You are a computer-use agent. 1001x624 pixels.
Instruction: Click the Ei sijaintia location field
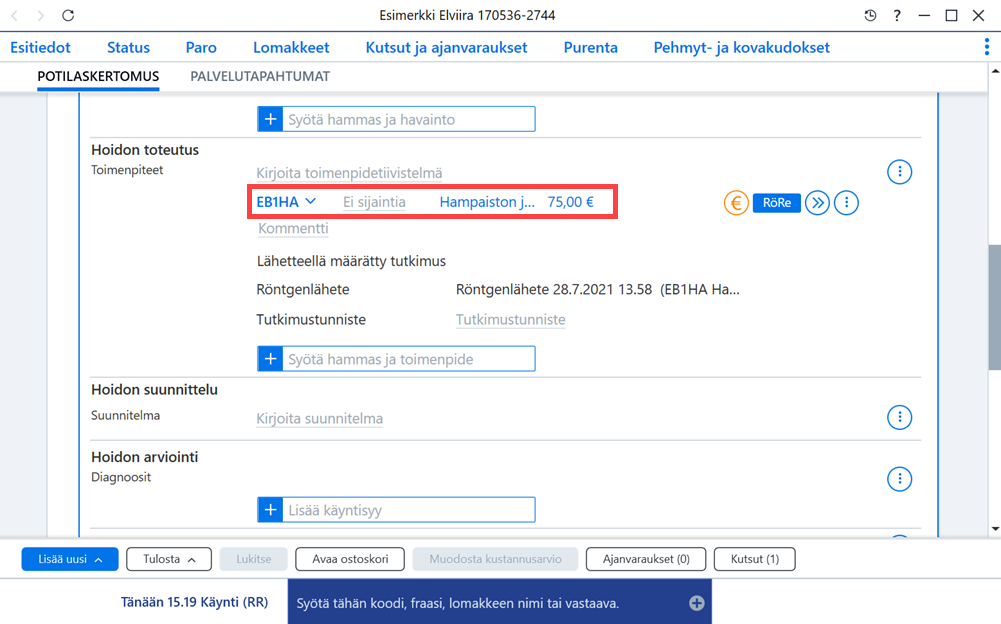374,202
